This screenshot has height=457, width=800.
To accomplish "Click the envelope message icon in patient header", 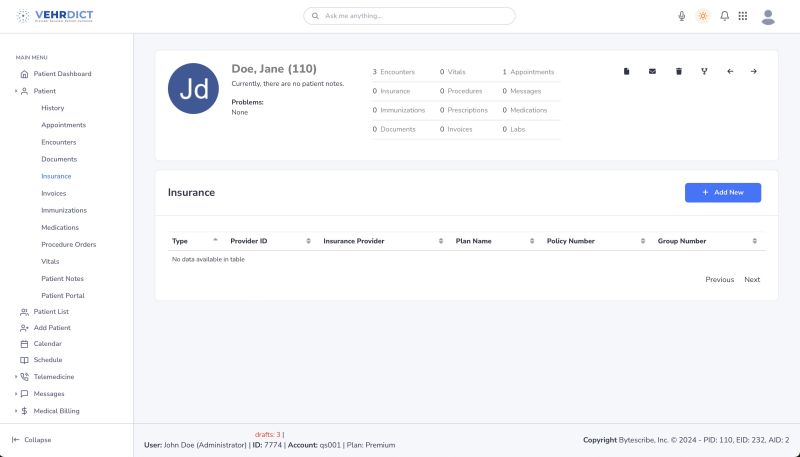I will pyautogui.click(x=652, y=71).
